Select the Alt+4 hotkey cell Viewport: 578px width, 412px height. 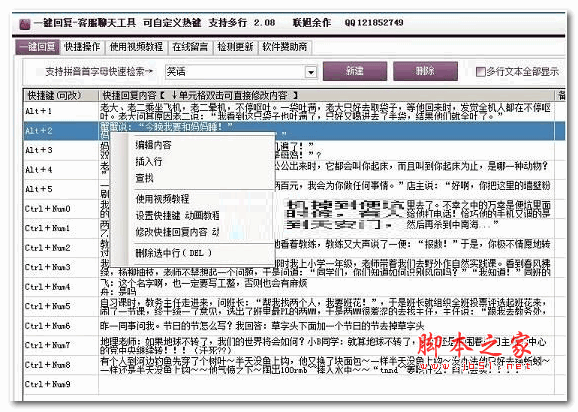pyautogui.click(x=61, y=170)
